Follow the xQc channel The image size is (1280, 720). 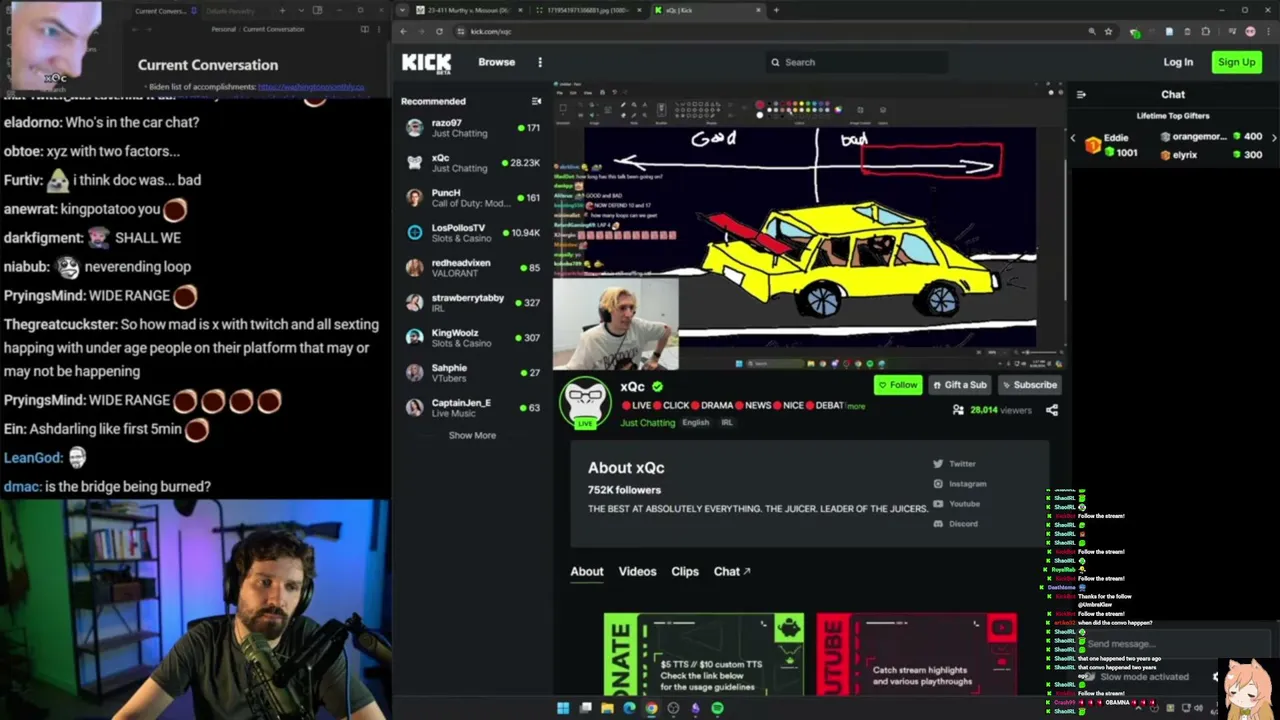[897, 385]
